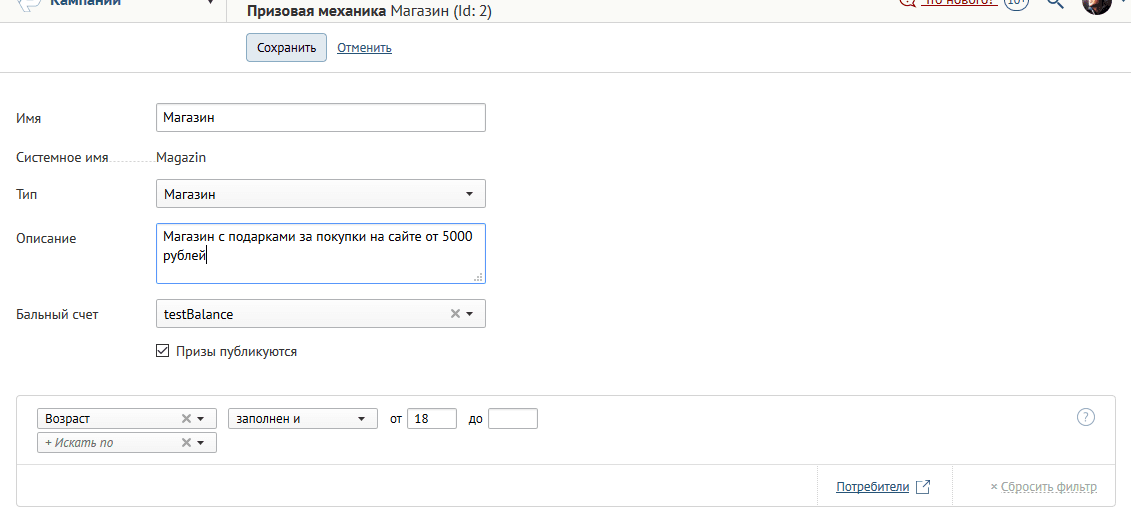Click external link icon next to Потребители
Screen dimensions: 1131x519
(x=923, y=487)
